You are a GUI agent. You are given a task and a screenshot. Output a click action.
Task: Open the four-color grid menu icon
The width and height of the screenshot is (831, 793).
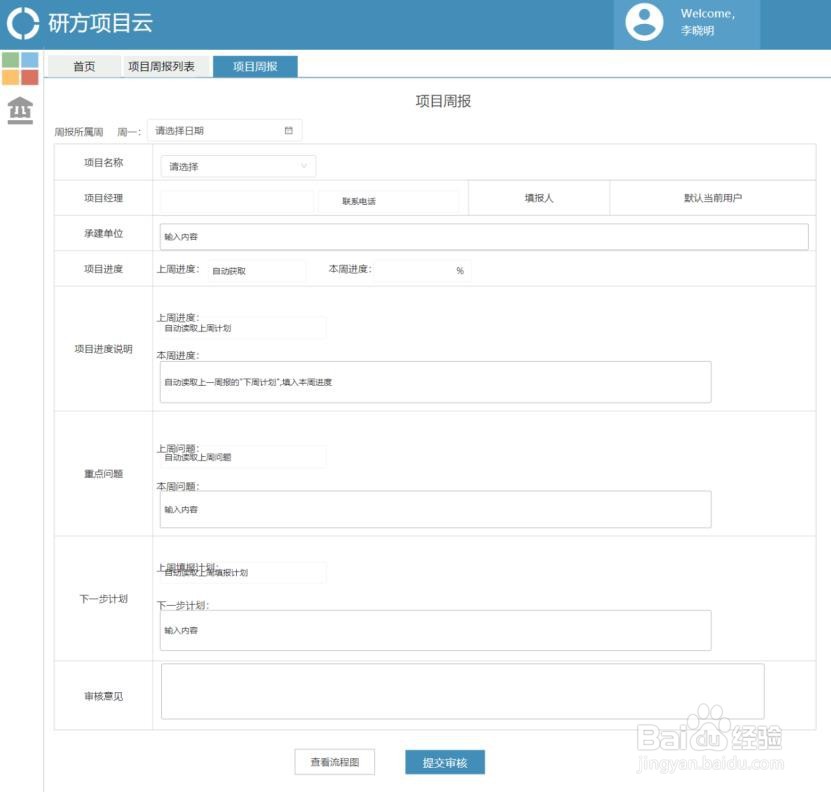(20, 68)
